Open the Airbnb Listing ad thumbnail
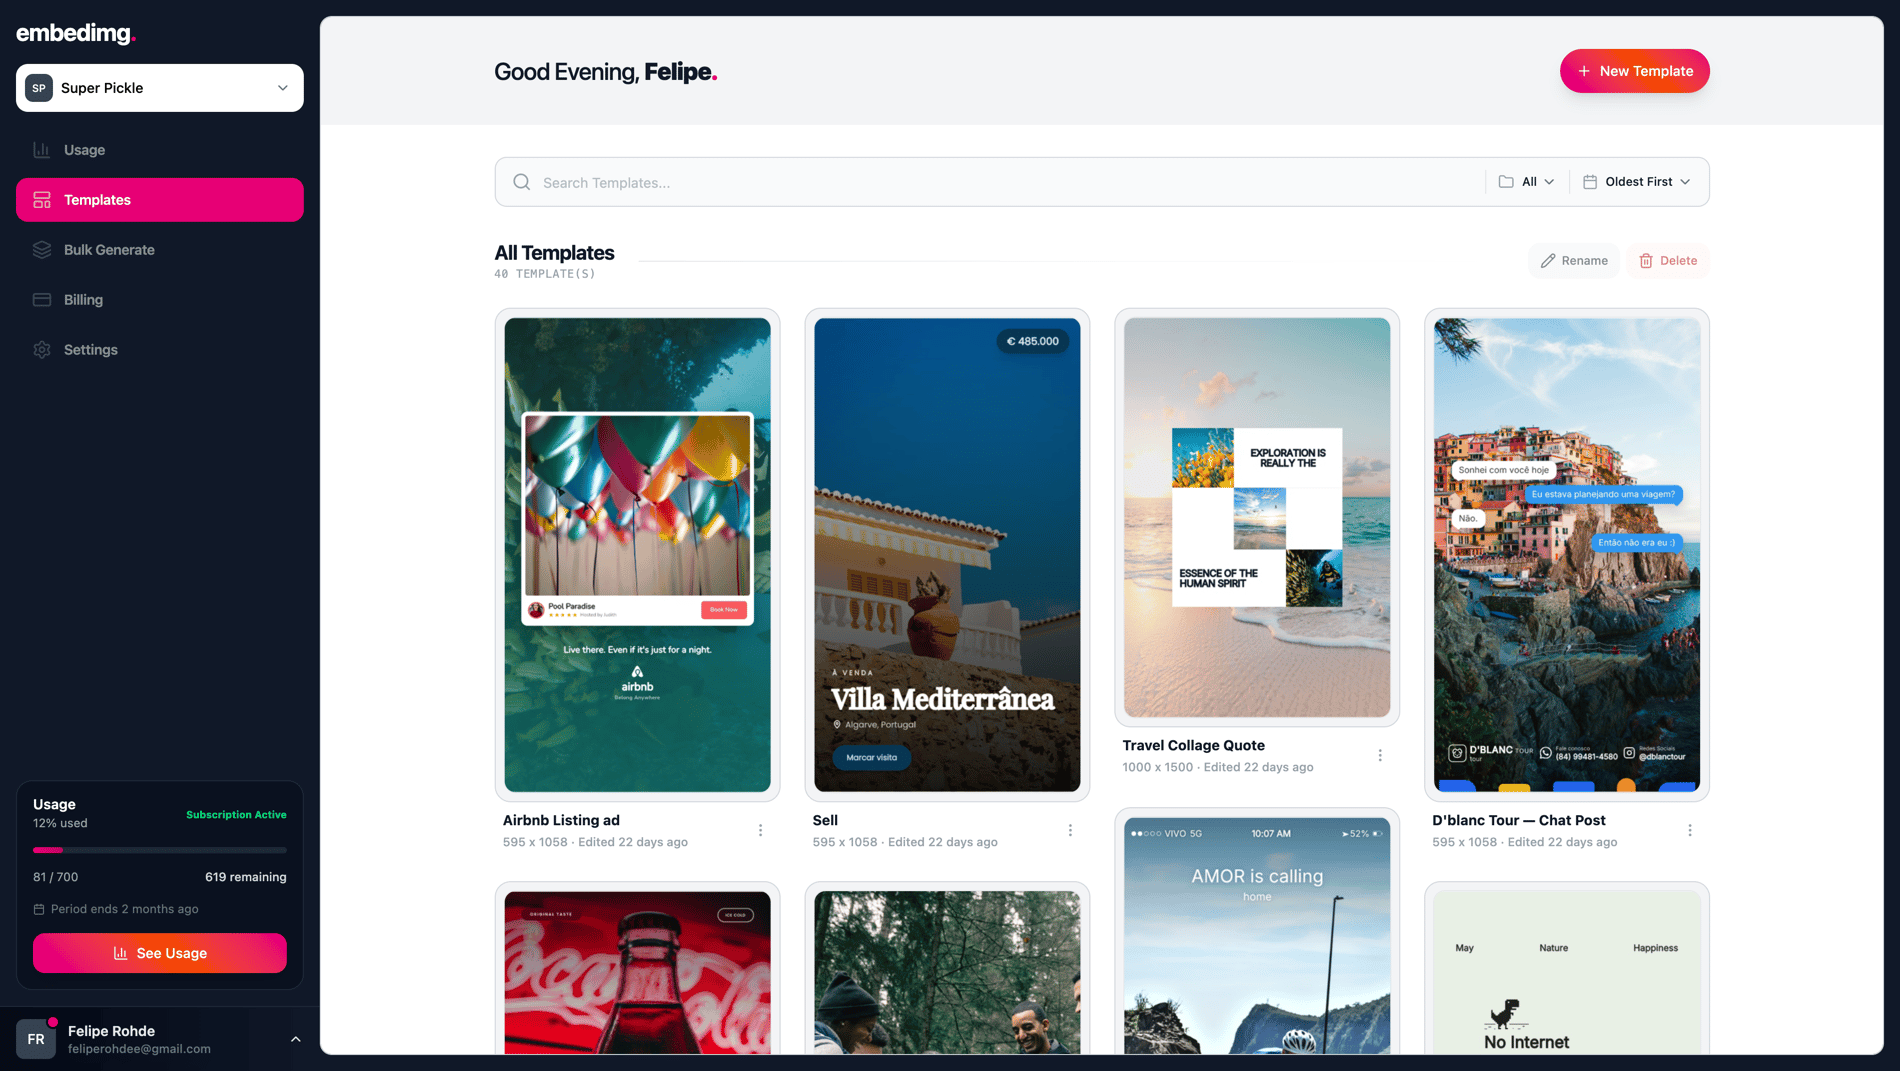The height and width of the screenshot is (1071, 1900). pos(637,555)
